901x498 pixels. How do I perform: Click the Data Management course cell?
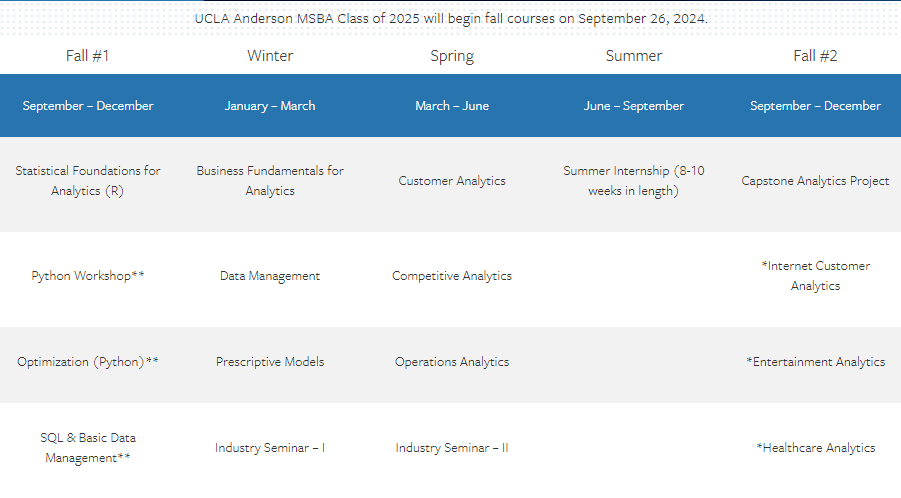tap(269, 276)
